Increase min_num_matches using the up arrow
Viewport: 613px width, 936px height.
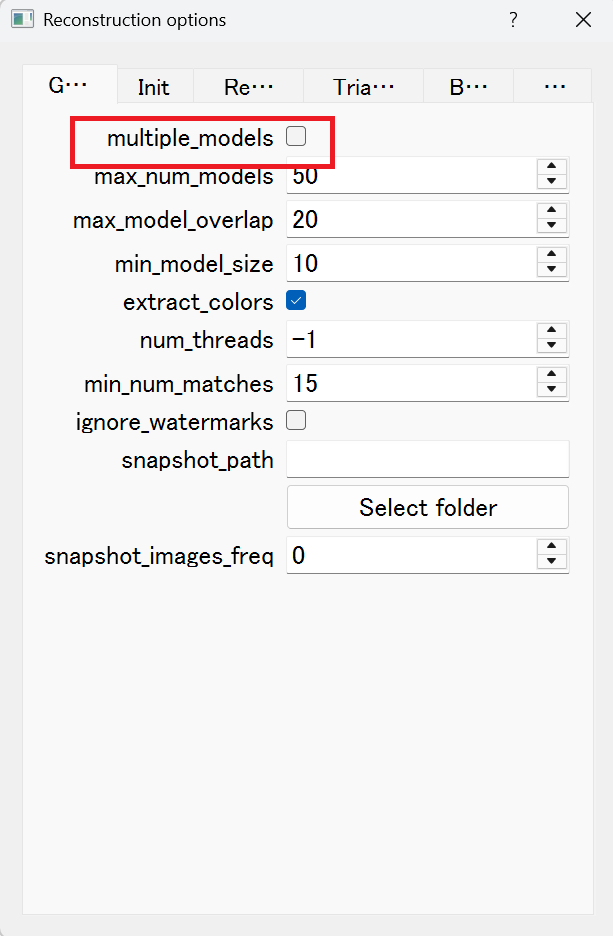(x=552, y=375)
